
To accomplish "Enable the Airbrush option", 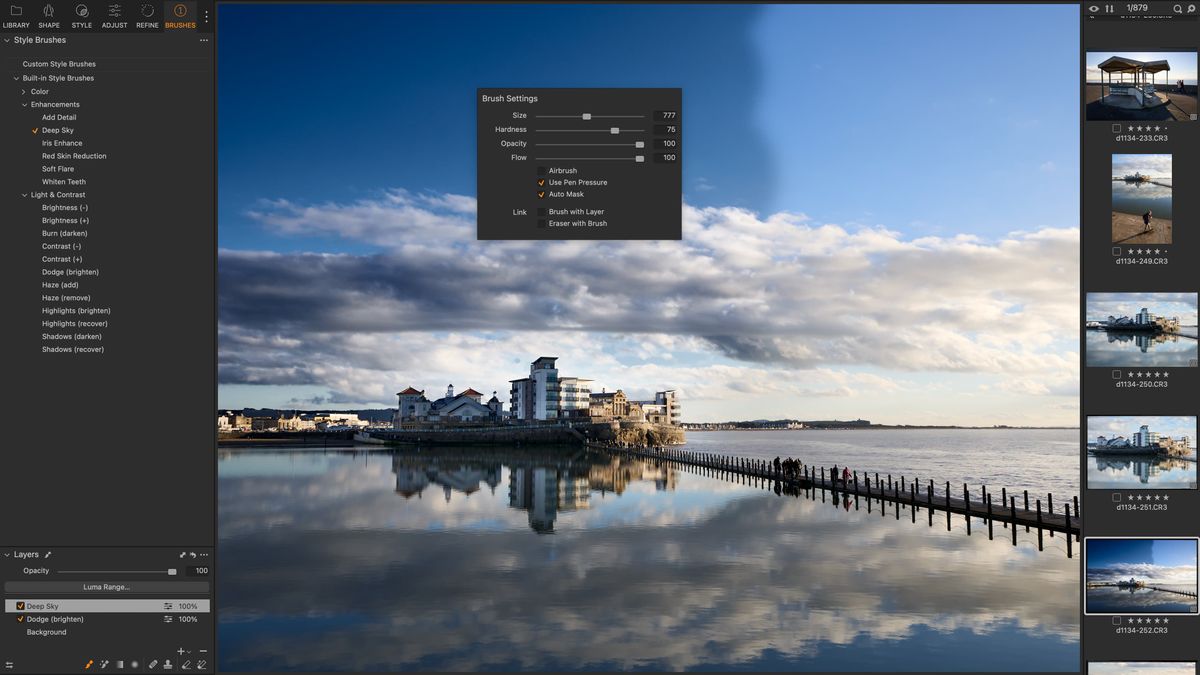I will (543, 170).
